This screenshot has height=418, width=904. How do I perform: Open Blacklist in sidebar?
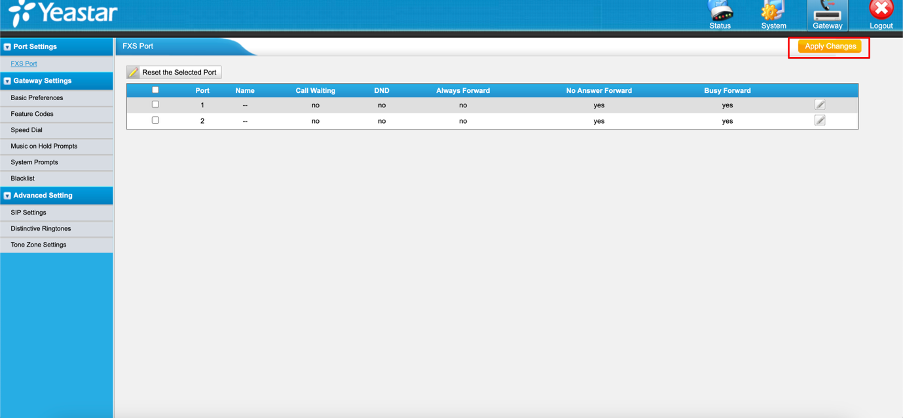tap(22, 179)
